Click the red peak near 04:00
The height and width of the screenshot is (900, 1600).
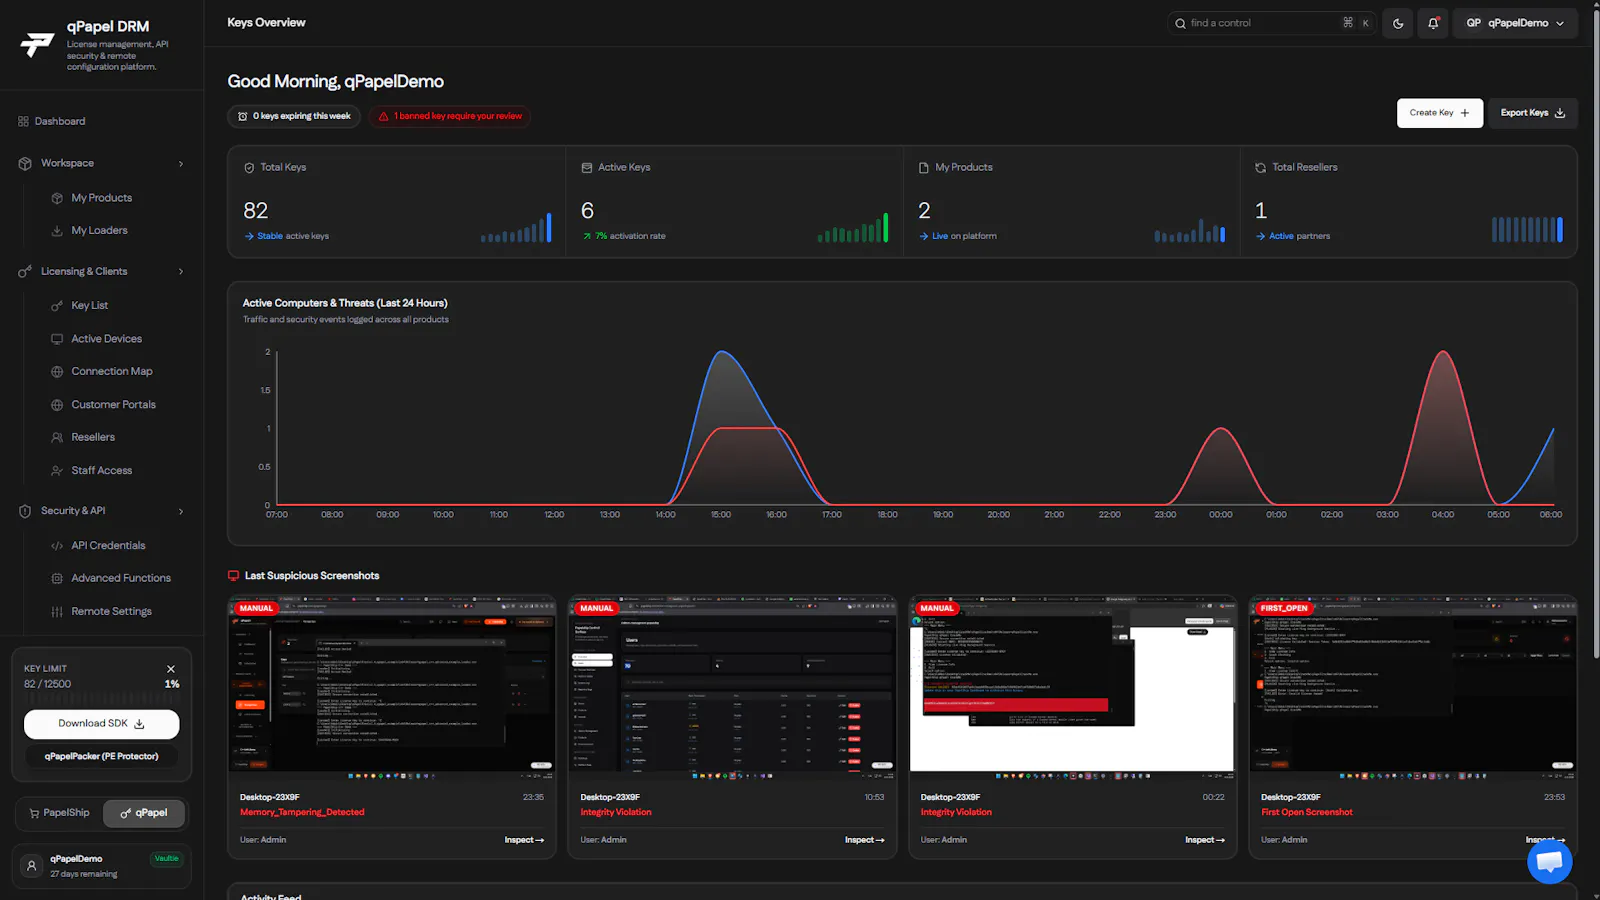(x=1443, y=352)
